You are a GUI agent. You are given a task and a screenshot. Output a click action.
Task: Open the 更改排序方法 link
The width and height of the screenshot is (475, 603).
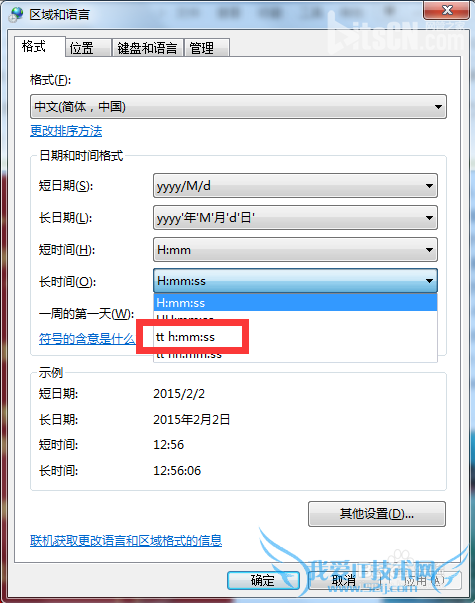coord(66,131)
